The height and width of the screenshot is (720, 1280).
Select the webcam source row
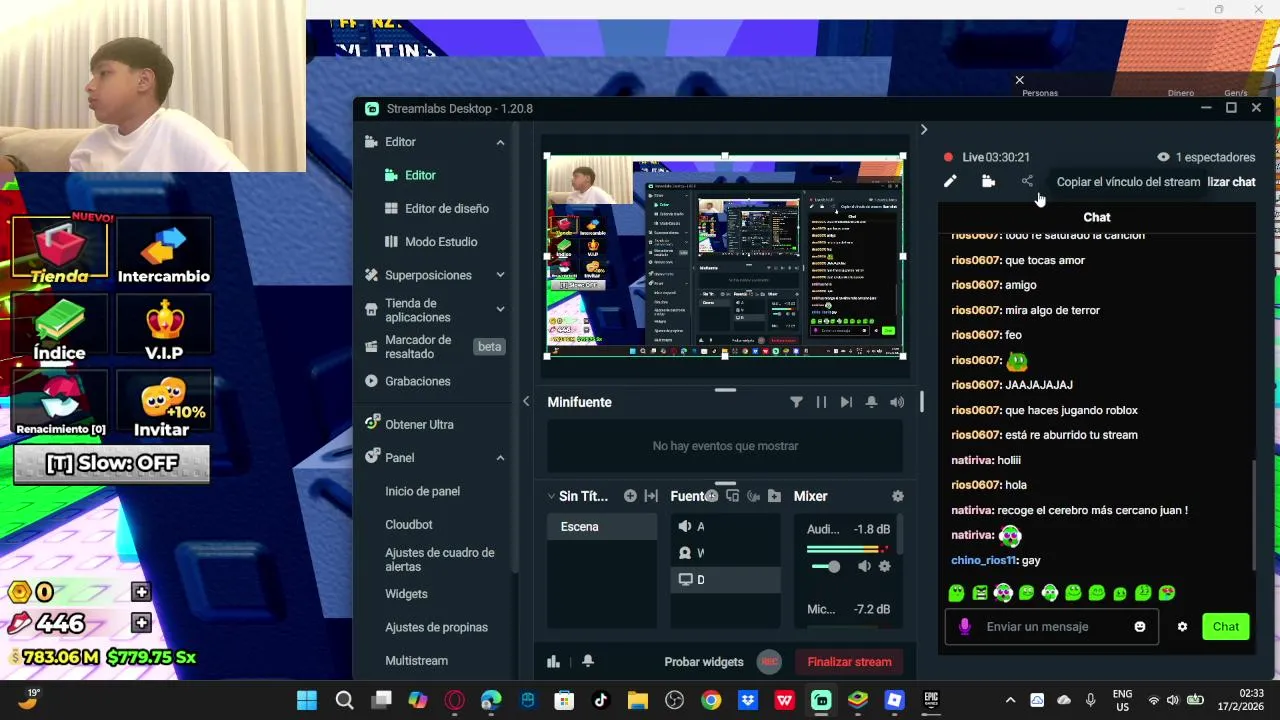(x=725, y=553)
